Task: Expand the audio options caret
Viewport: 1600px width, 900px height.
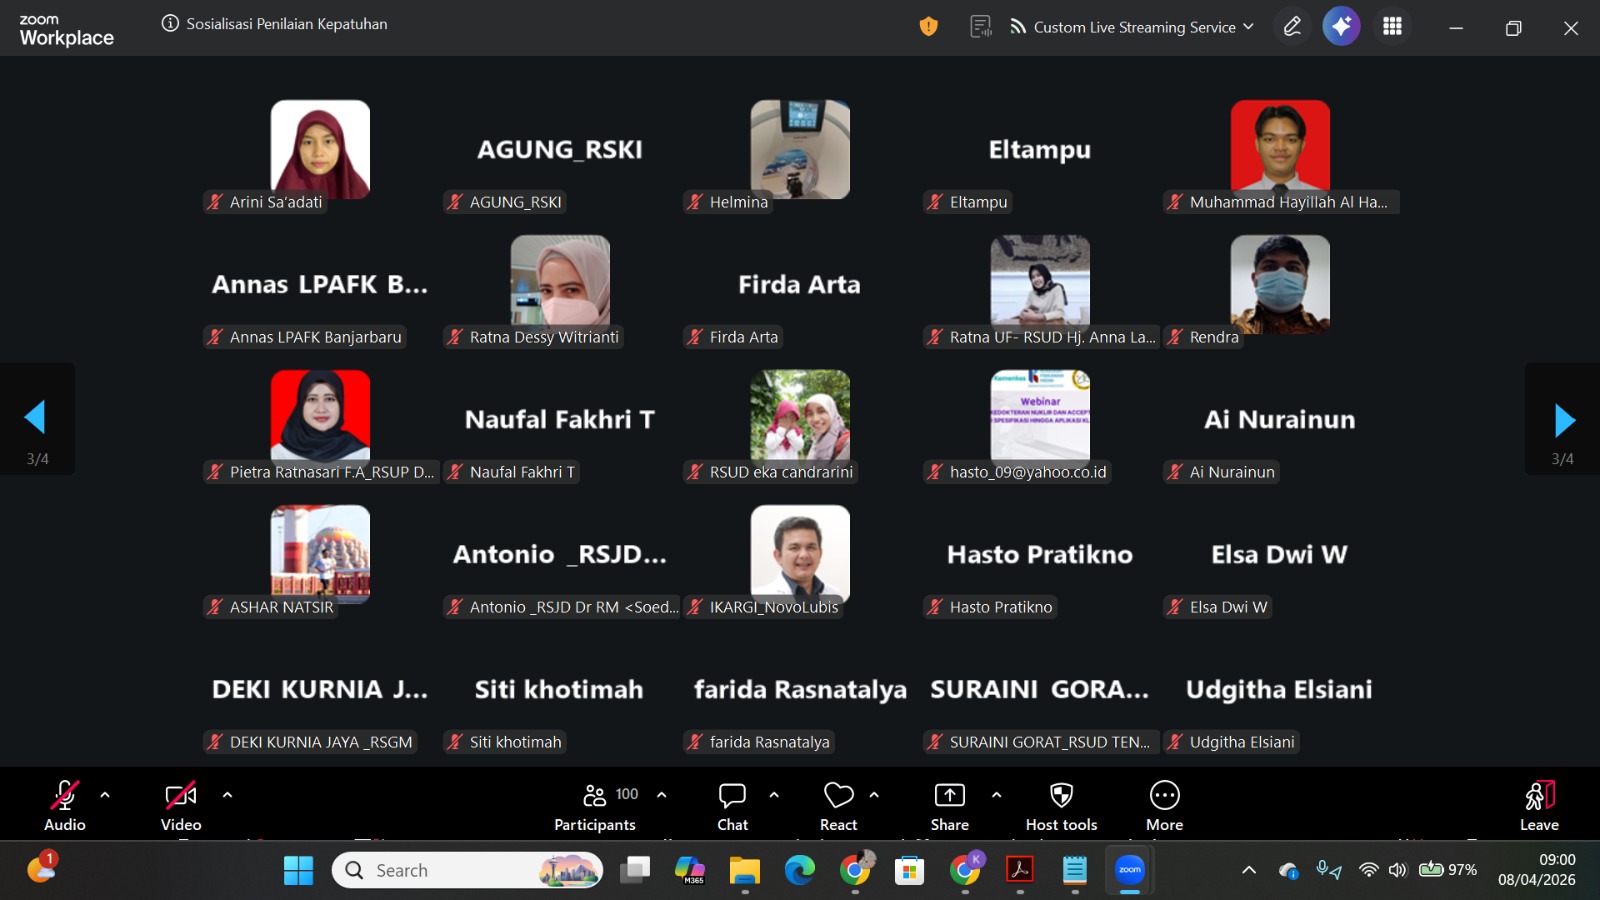Action: click(x=105, y=795)
